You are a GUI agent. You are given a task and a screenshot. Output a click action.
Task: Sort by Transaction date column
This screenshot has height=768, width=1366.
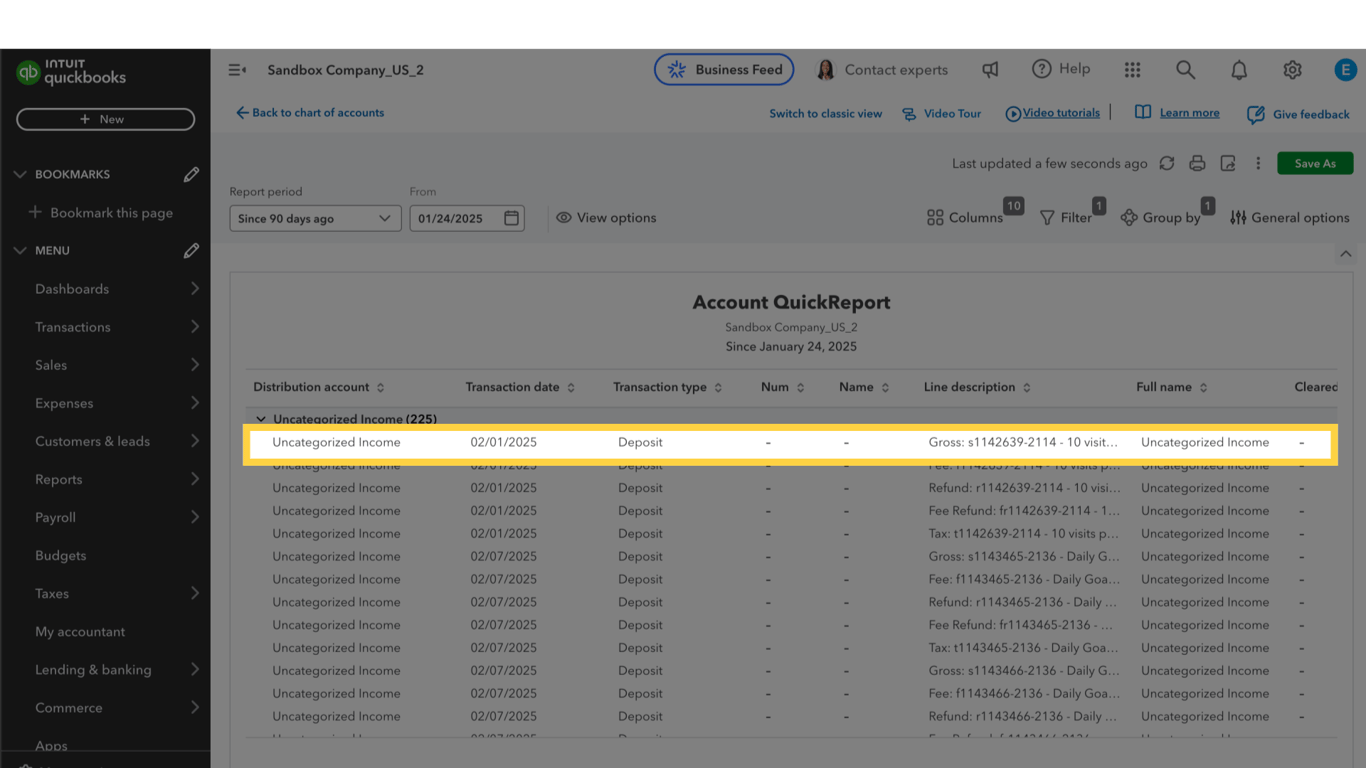point(570,387)
